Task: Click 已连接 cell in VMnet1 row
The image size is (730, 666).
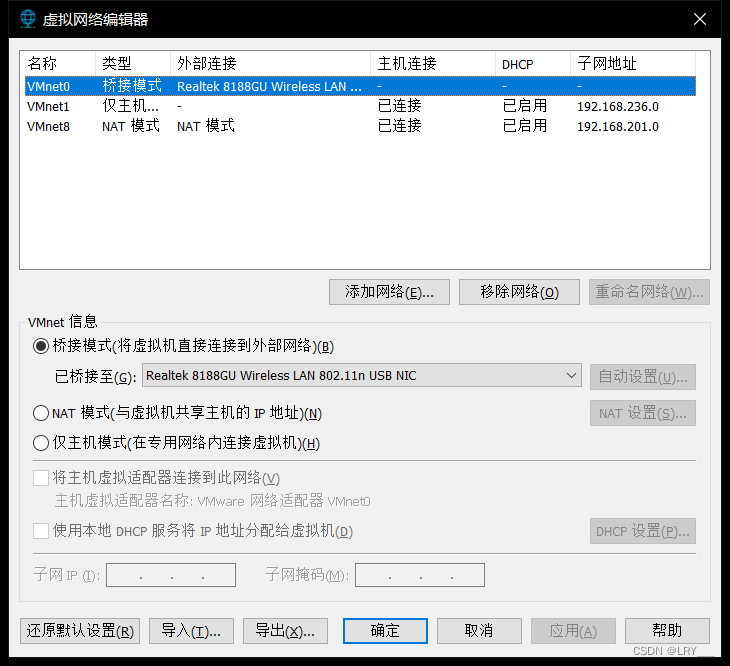Action: [x=399, y=106]
